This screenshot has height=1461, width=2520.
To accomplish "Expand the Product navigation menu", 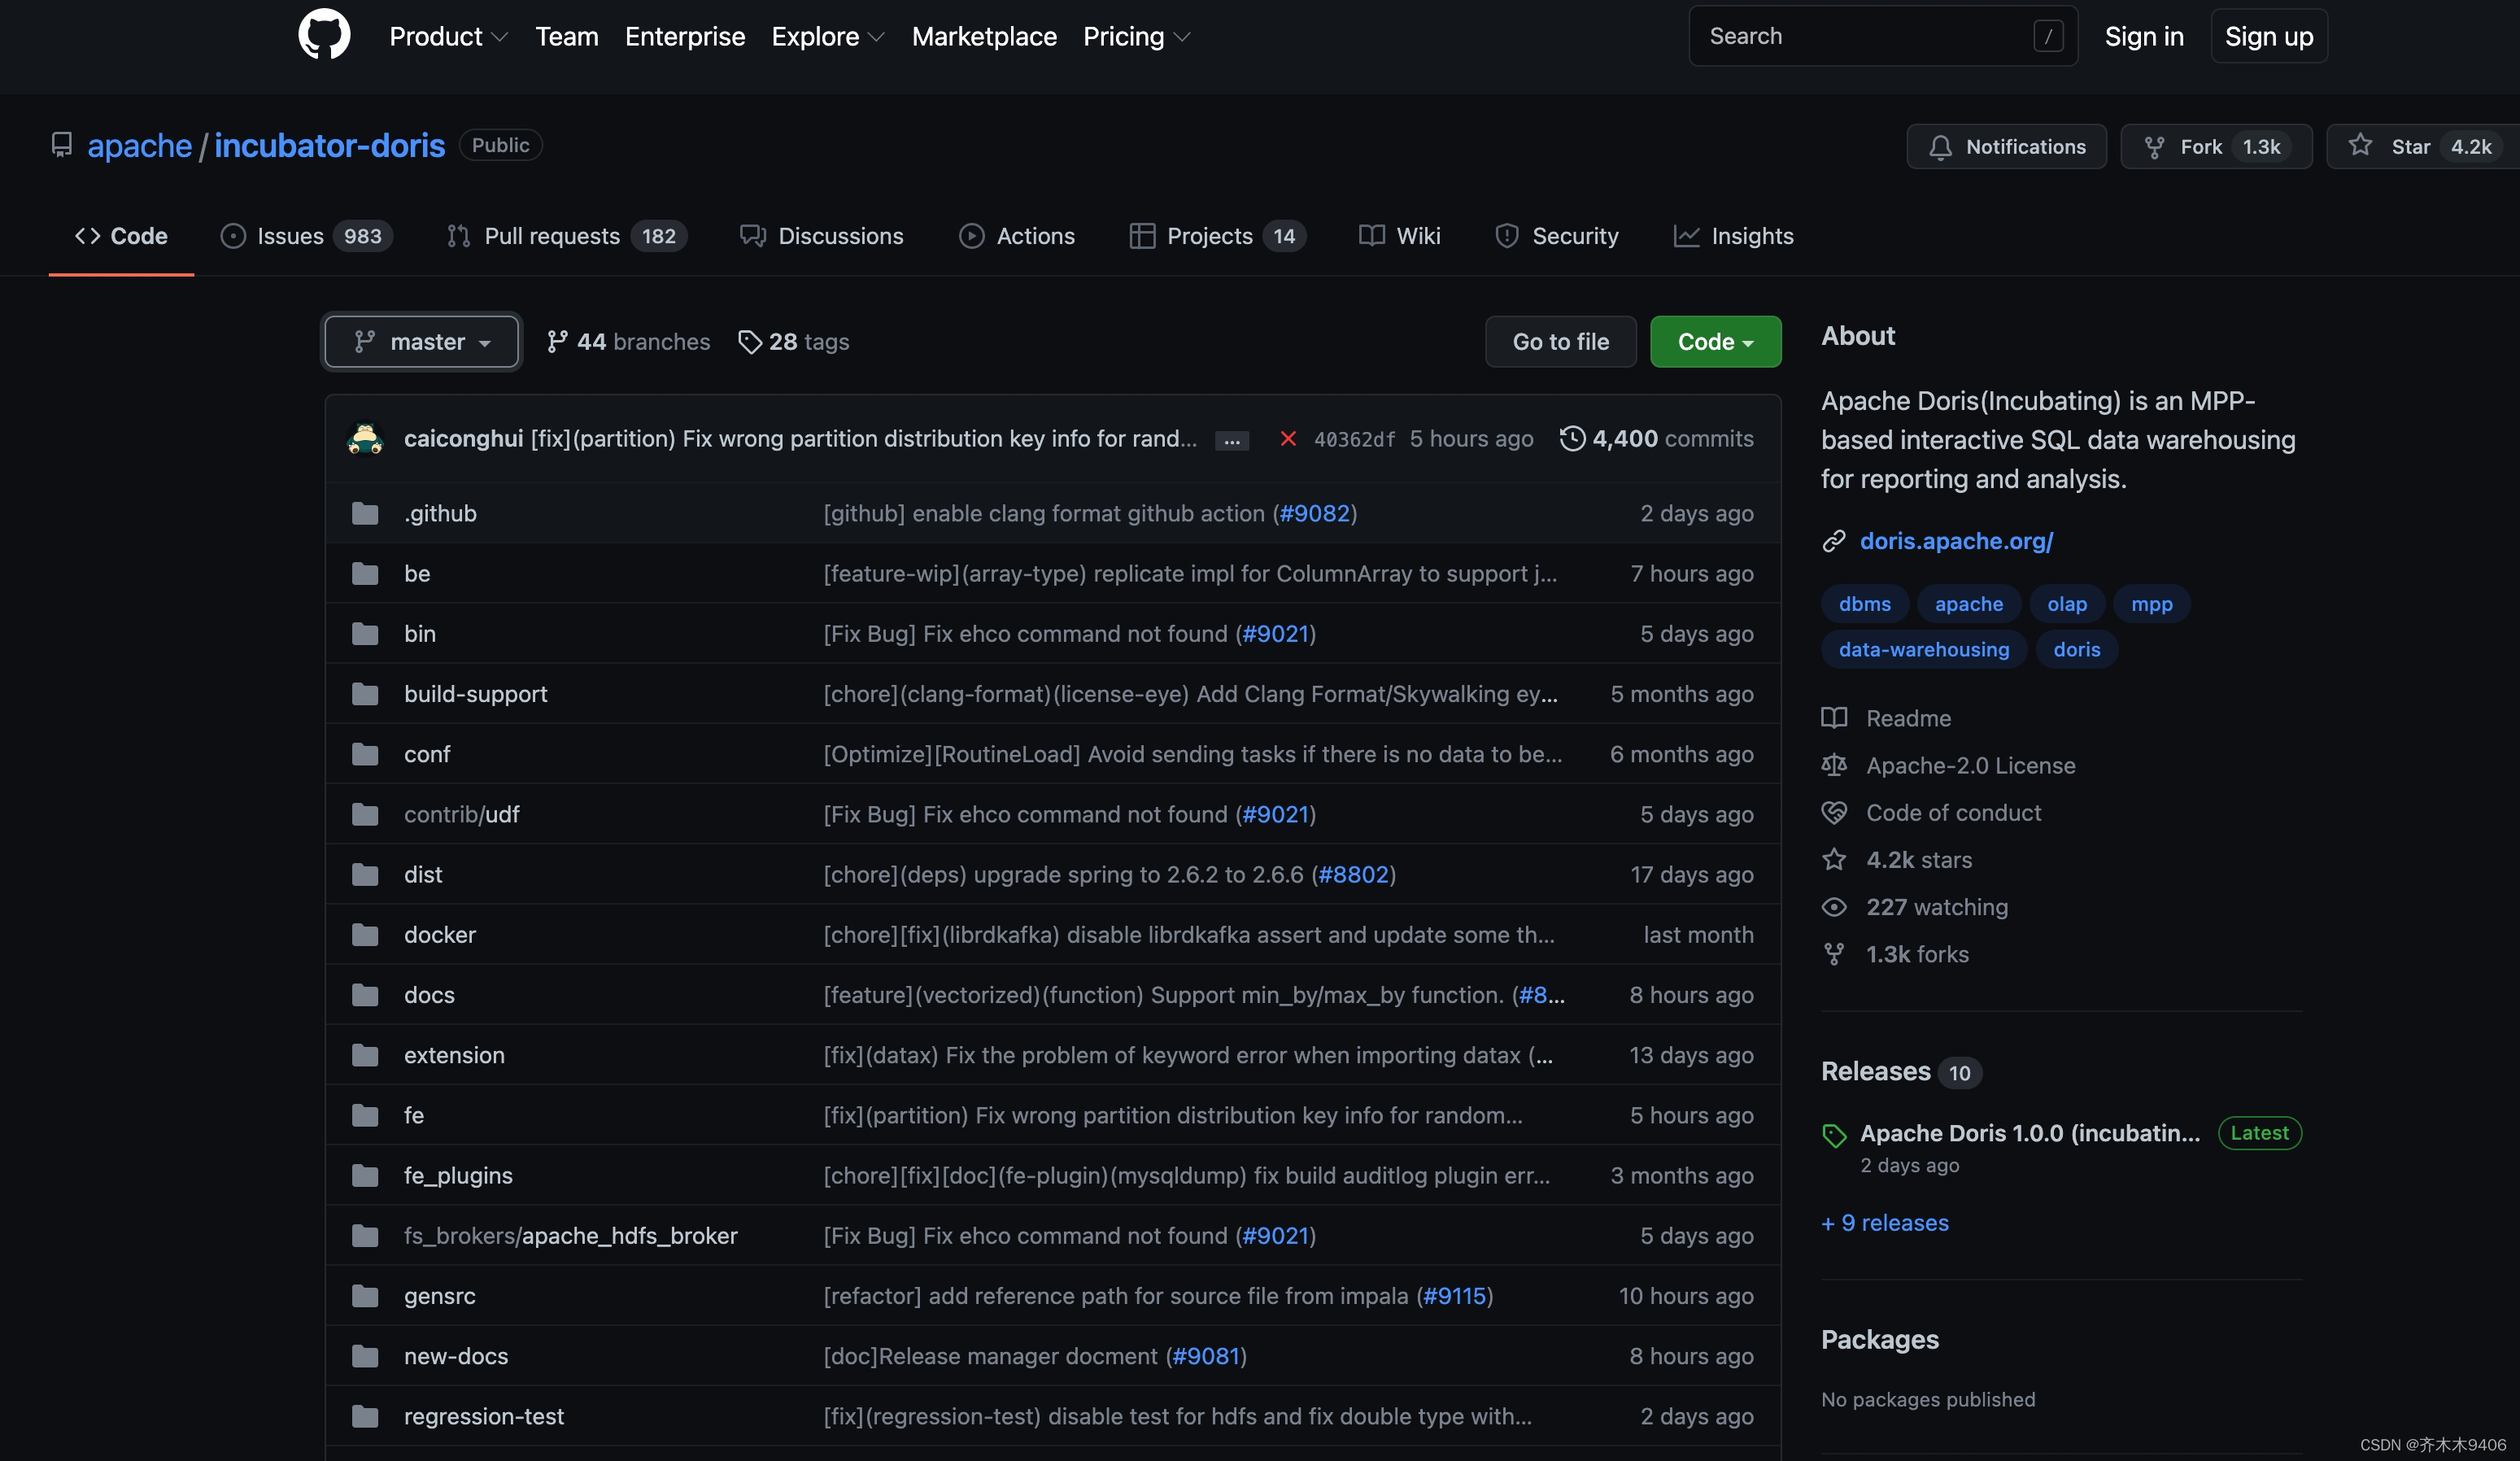I will point(448,37).
